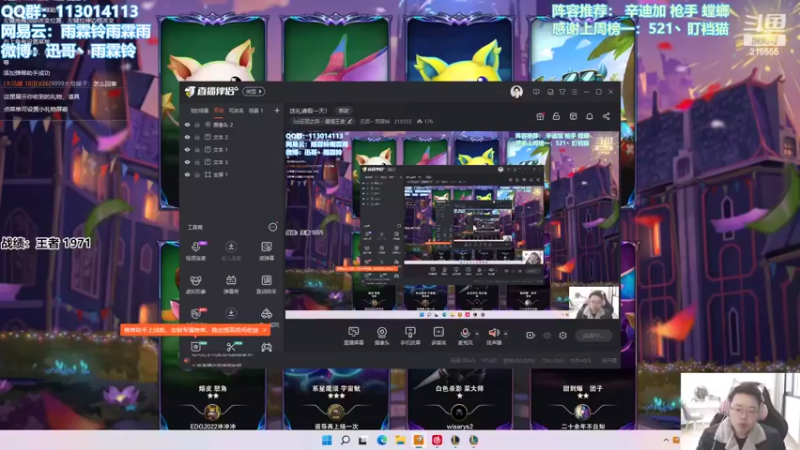
Task: Open the scissors clip tool in the toolbox
Action: pos(231,347)
